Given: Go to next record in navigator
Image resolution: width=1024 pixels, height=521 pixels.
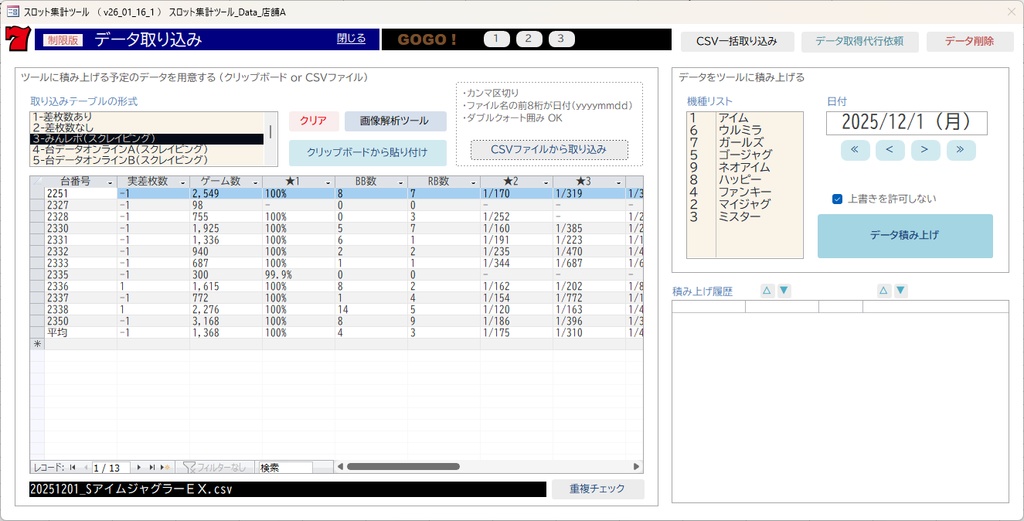Looking at the screenshot, I should coord(139,467).
